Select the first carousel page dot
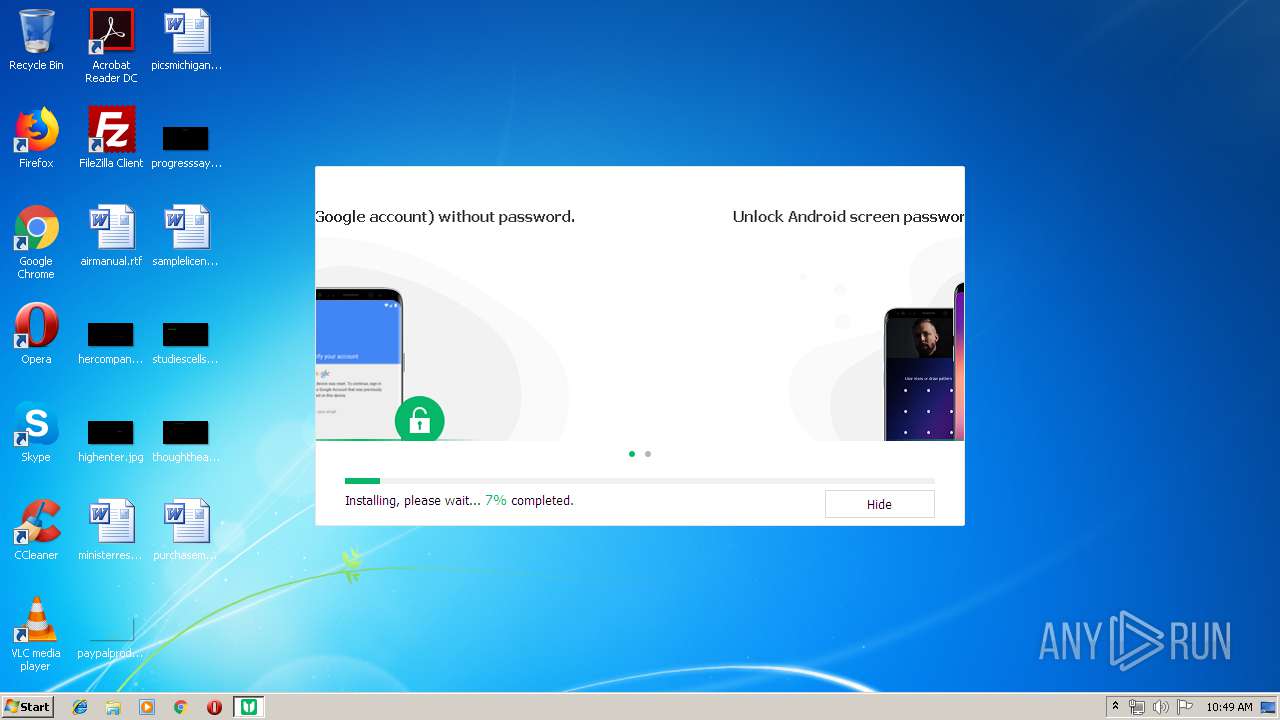This screenshot has height=720, width=1280. 632,454
